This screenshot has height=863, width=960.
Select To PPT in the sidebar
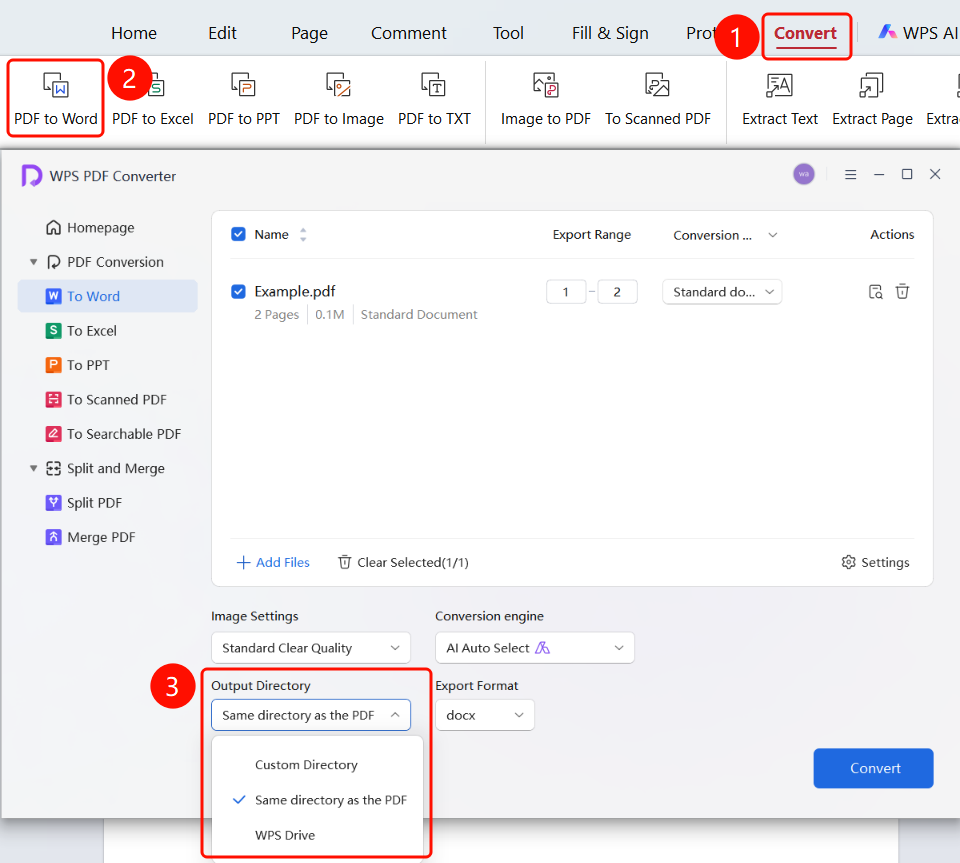(78, 365)
